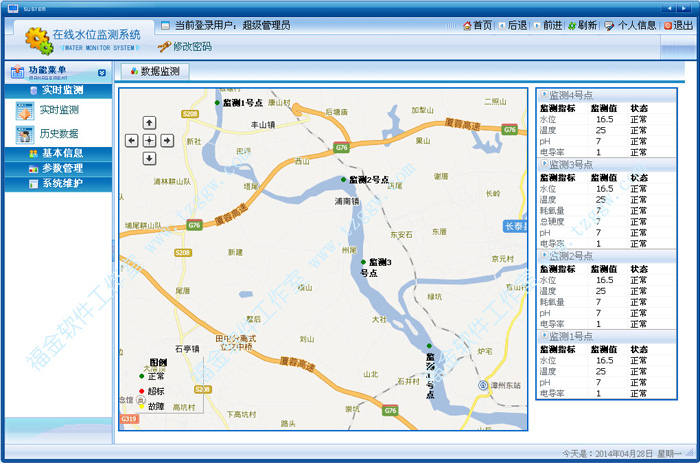
Task: Click the G76 highway badge near 西山
Action: coord(342,147)
